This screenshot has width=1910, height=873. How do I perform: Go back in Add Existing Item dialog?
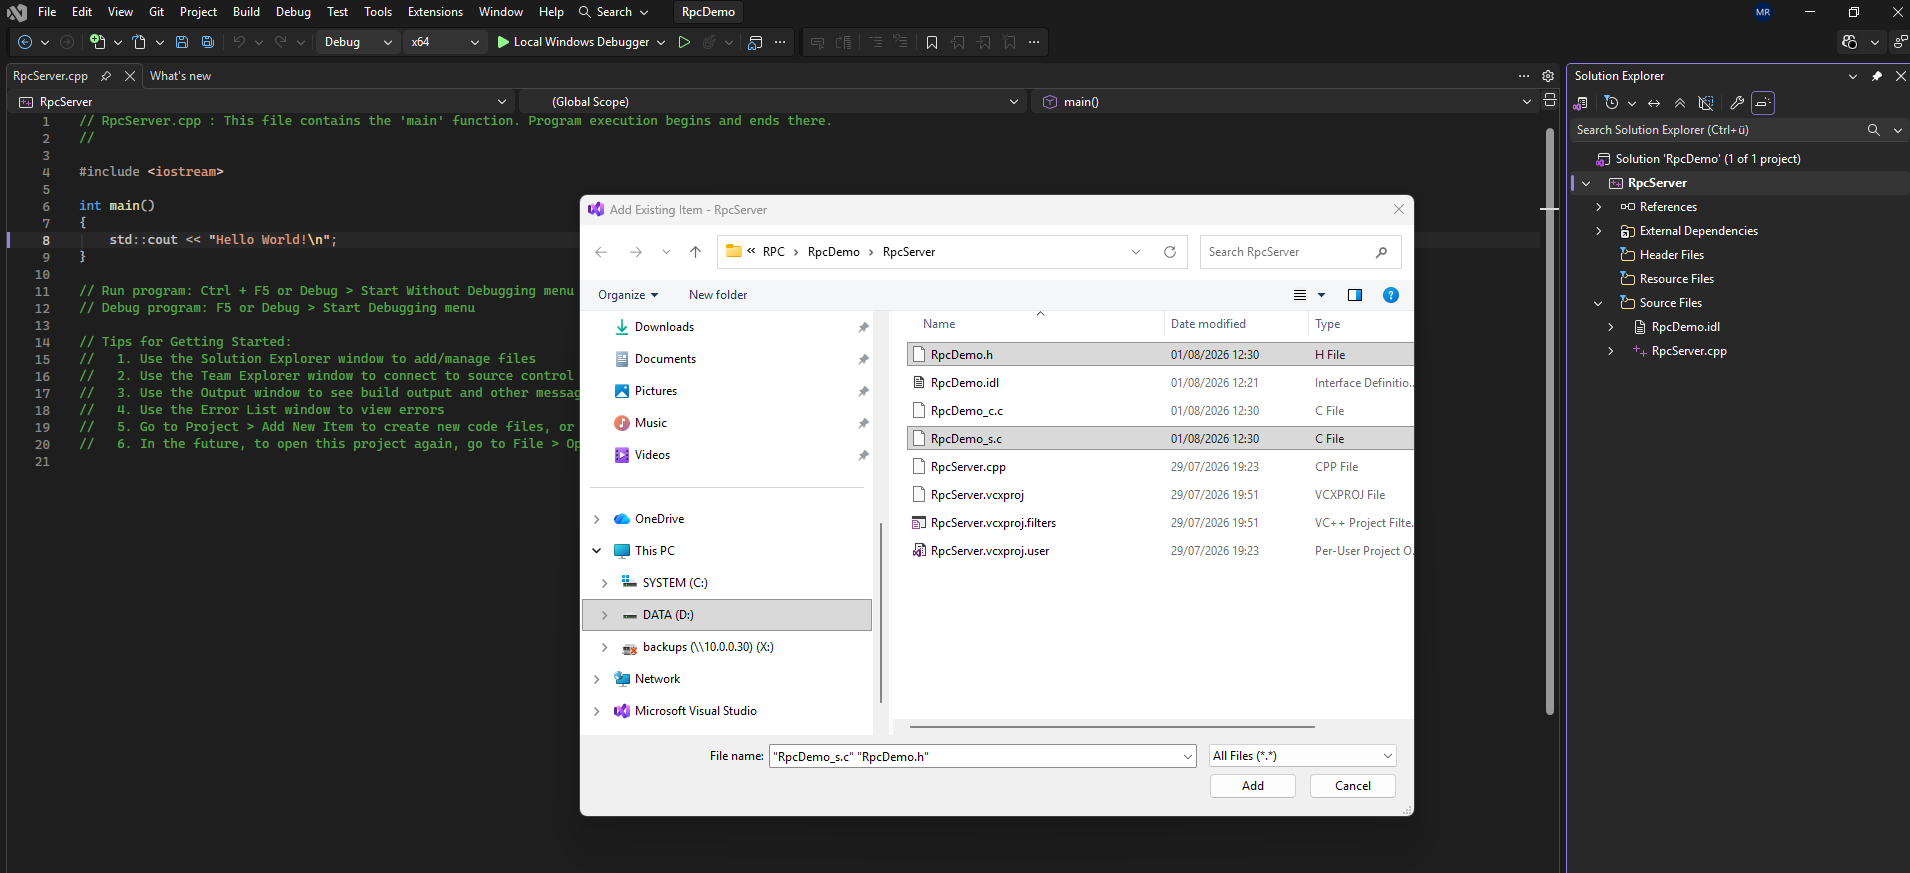[x=601, y=252]
